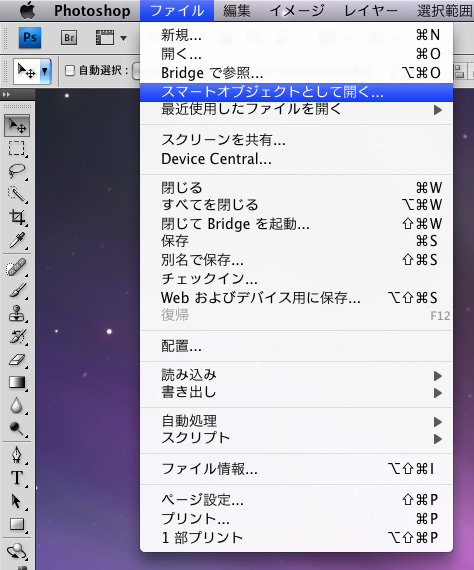Open the Photoshop application menu
The height and width of the screenshot is (570, 474).
[92, 11]
